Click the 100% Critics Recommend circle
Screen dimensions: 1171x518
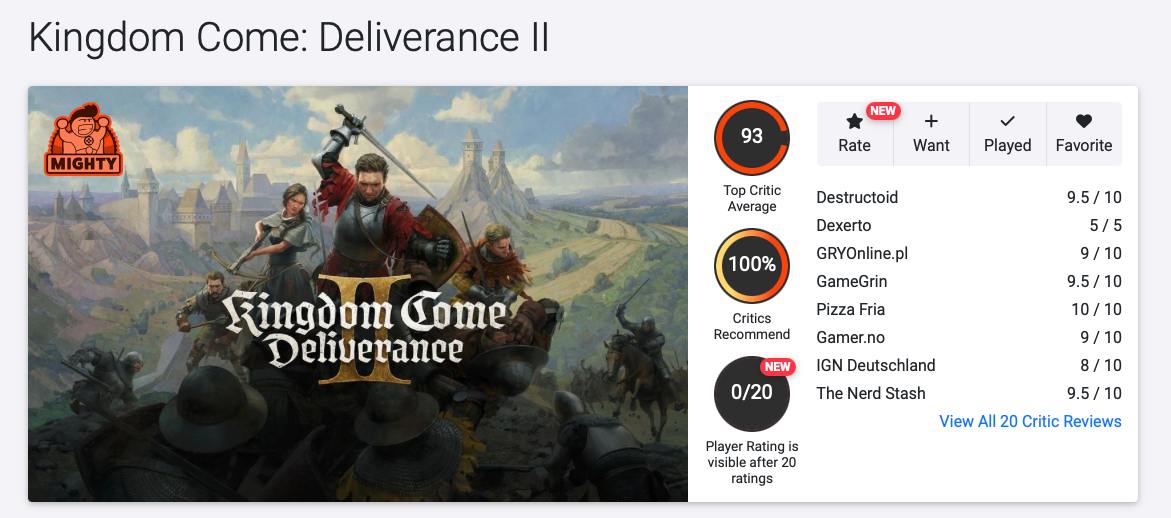tap(752, 265)
